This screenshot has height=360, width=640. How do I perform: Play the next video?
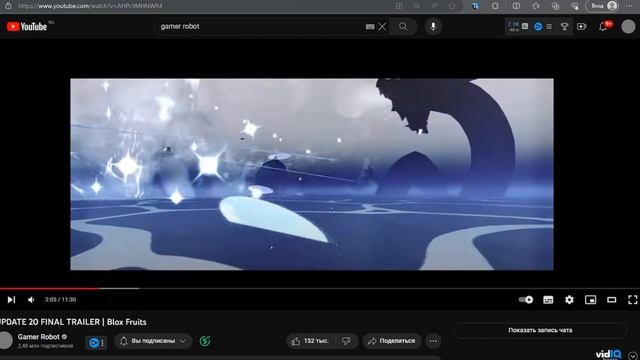point(11,300)
